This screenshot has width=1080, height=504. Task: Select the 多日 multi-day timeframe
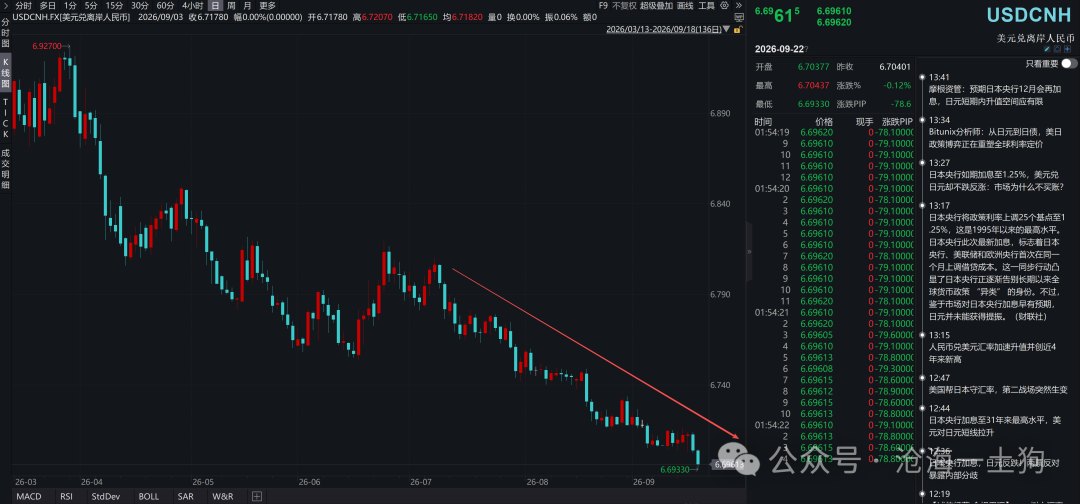48,5
